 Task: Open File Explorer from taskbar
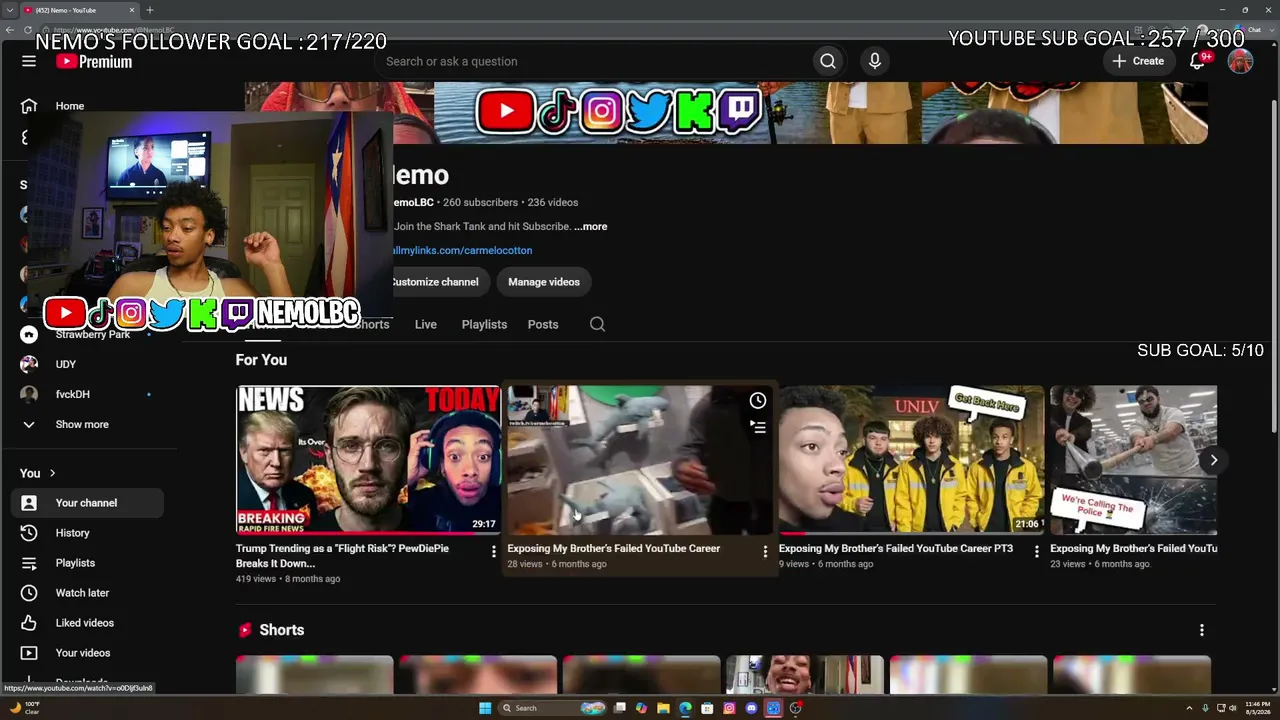(x=663, y=708)
